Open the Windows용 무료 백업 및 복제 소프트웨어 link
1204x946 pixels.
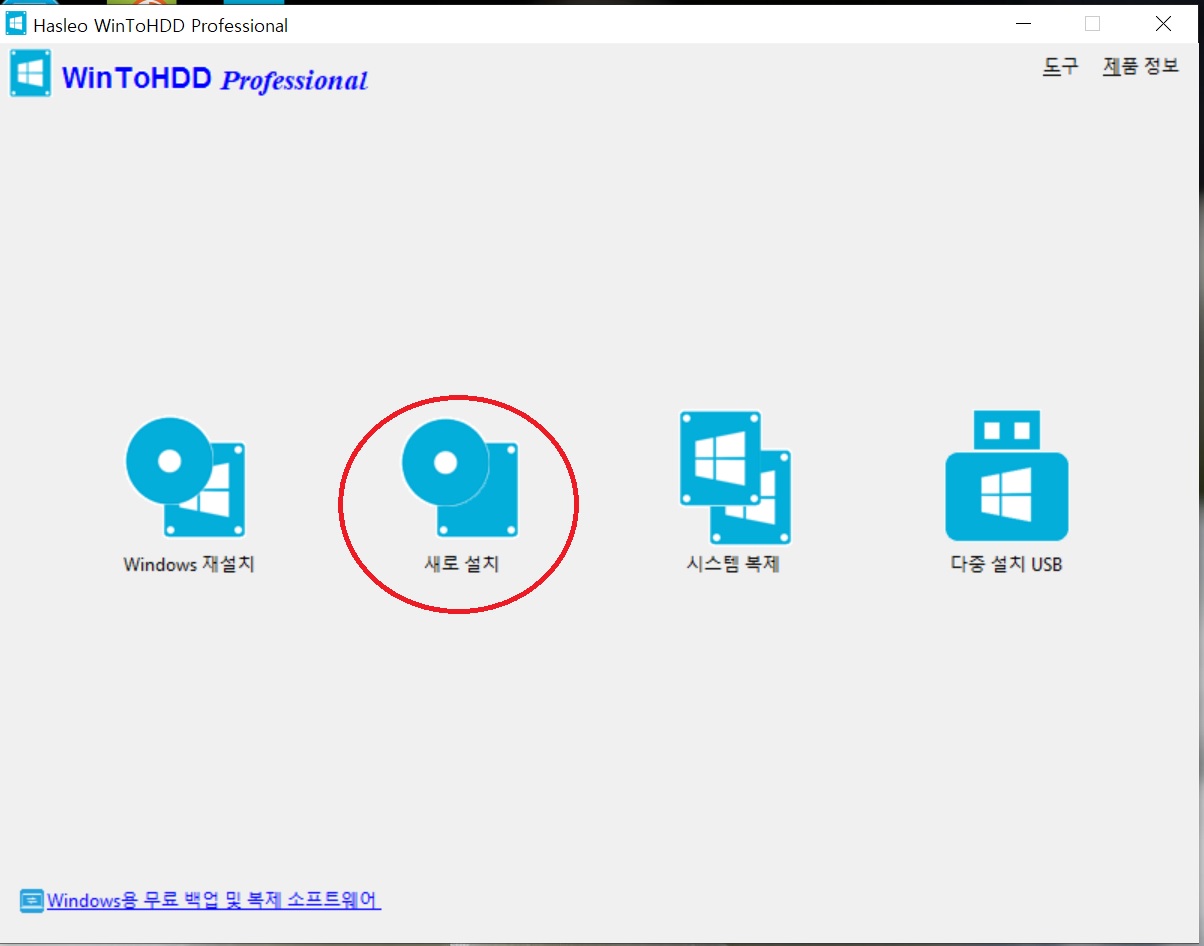[x=214, y=900]
